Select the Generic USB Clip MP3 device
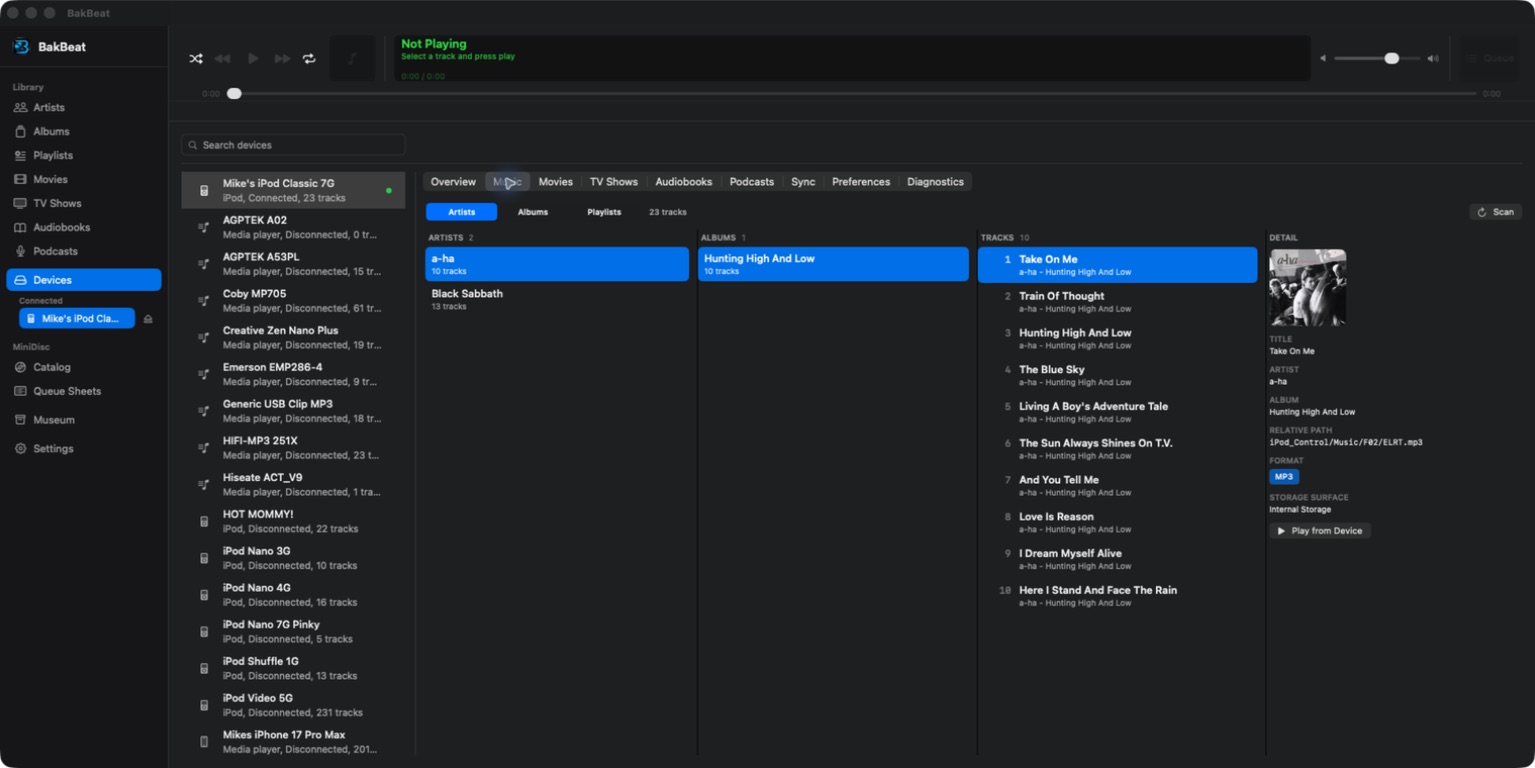This screenshot has width=1535, height=768. [x=293, y=411]
